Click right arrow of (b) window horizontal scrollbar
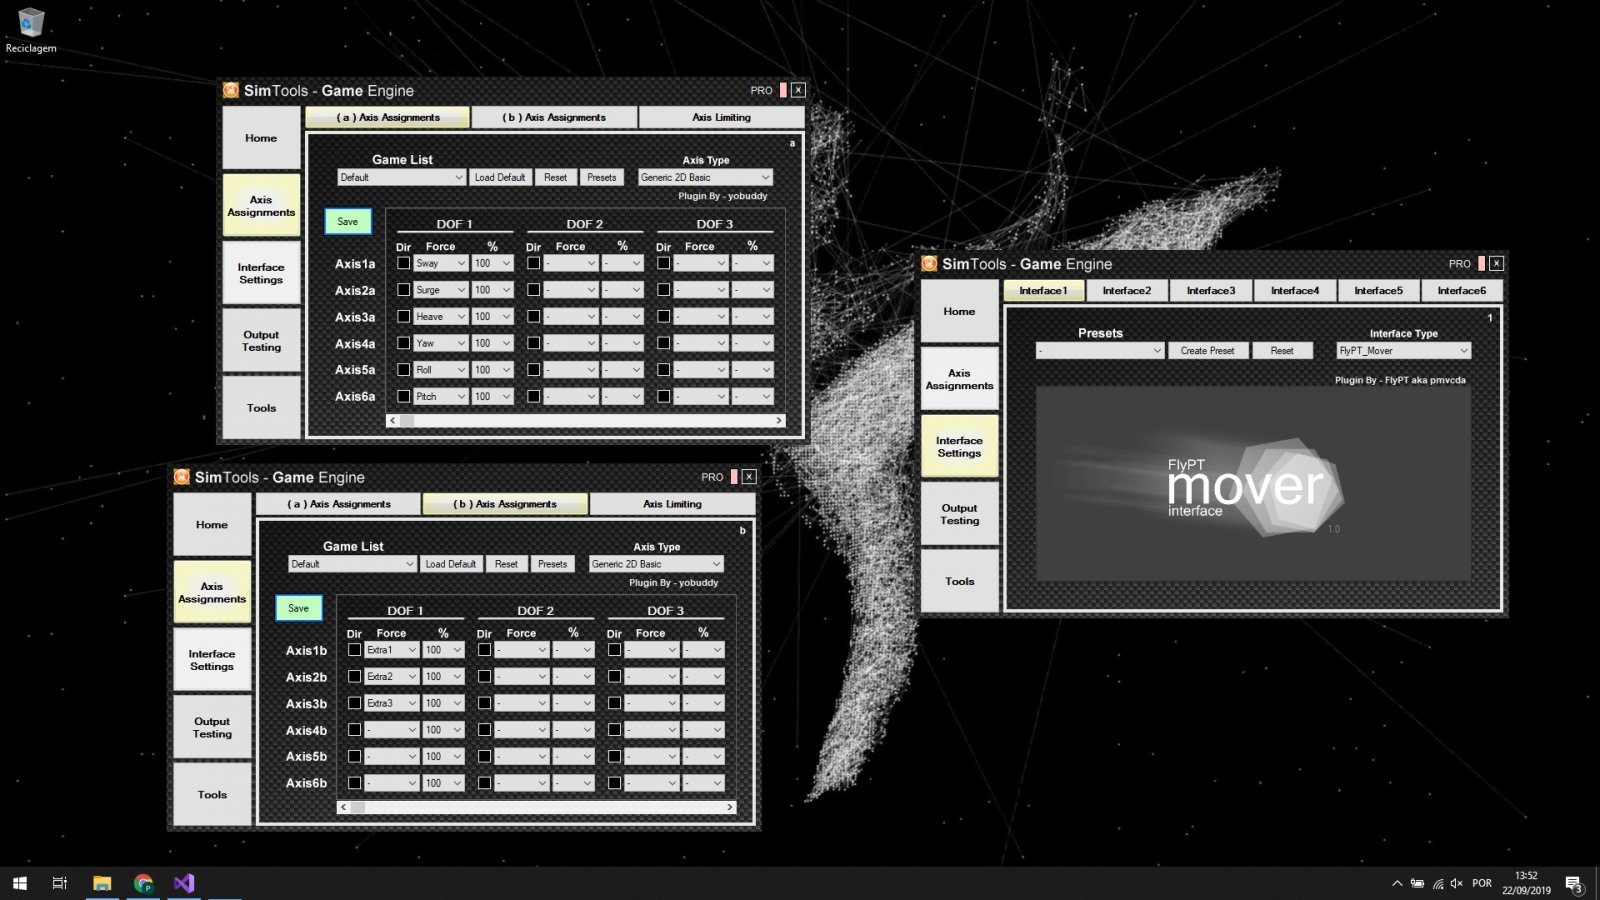The height and width of the screenshot is (900, 1600). tap(730, 807)
